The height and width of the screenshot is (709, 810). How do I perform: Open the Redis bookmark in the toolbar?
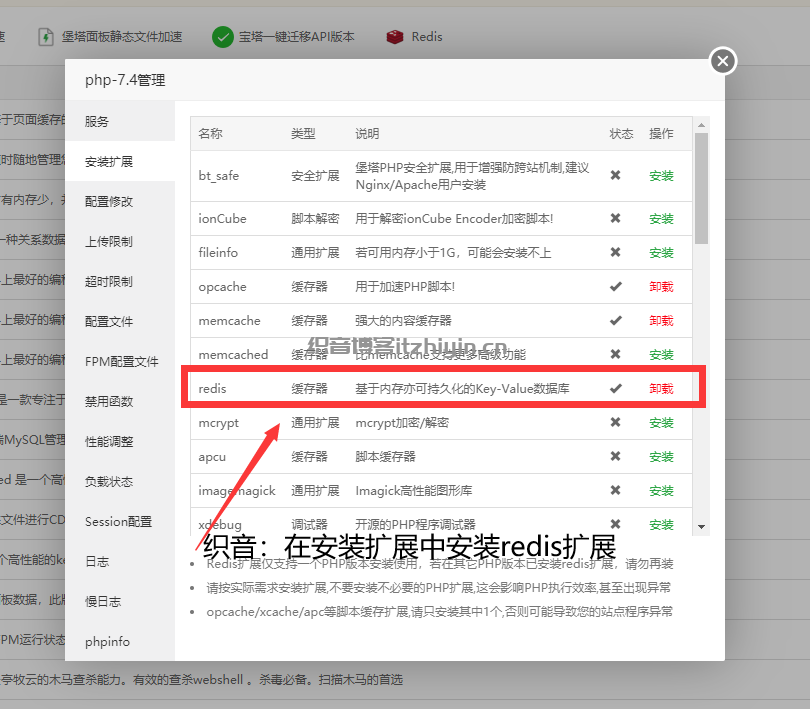(415, 36)
